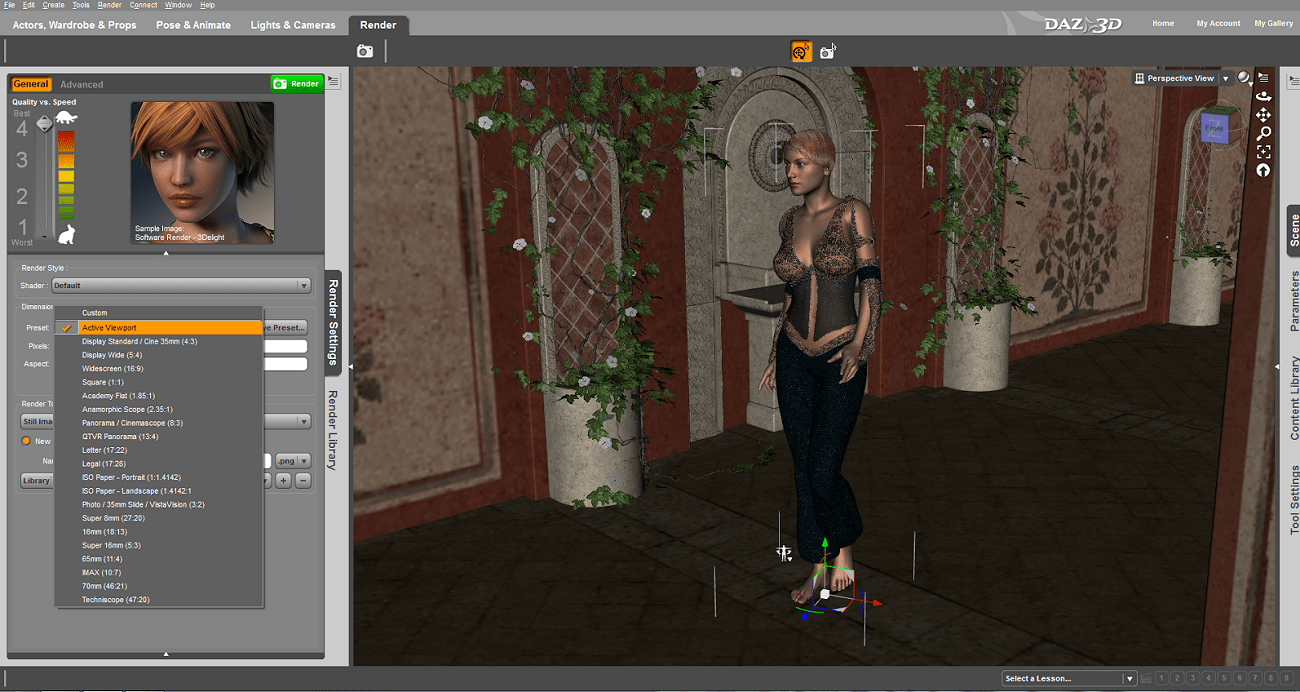This screenshot has height=692, width=1300.
Task: Choose Square (1:1) preset
Action: (159, 382)
